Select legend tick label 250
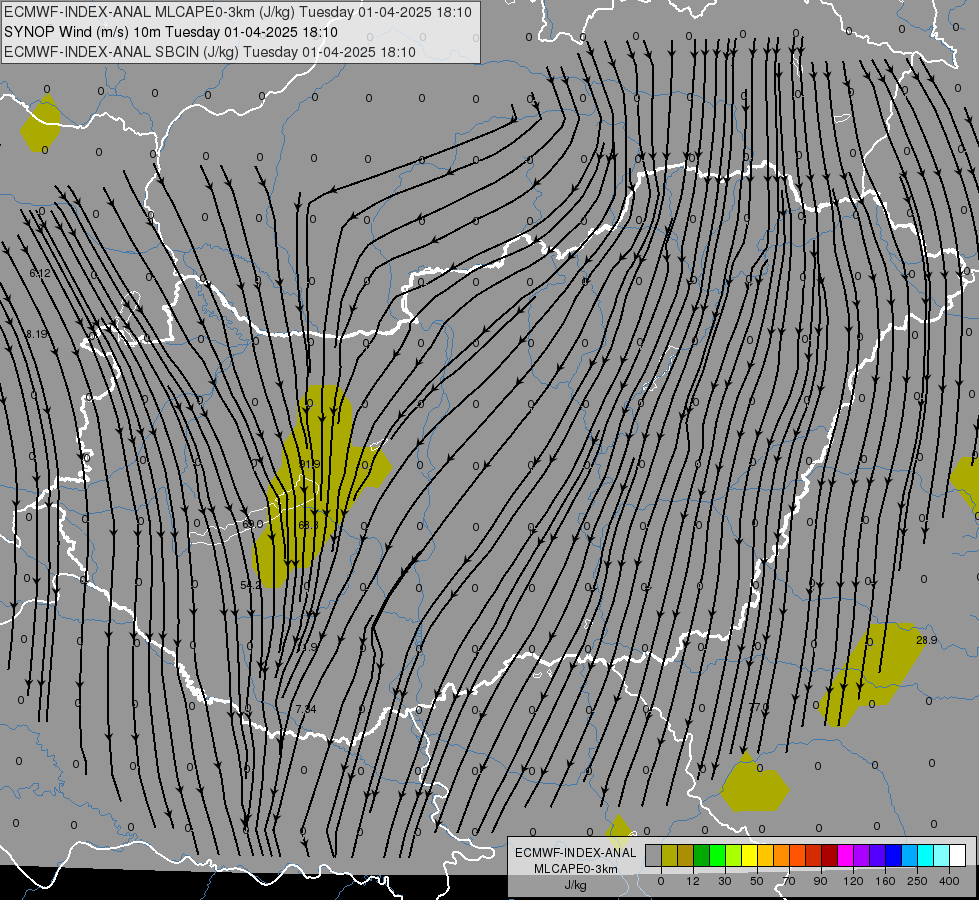 coord(917,881)
